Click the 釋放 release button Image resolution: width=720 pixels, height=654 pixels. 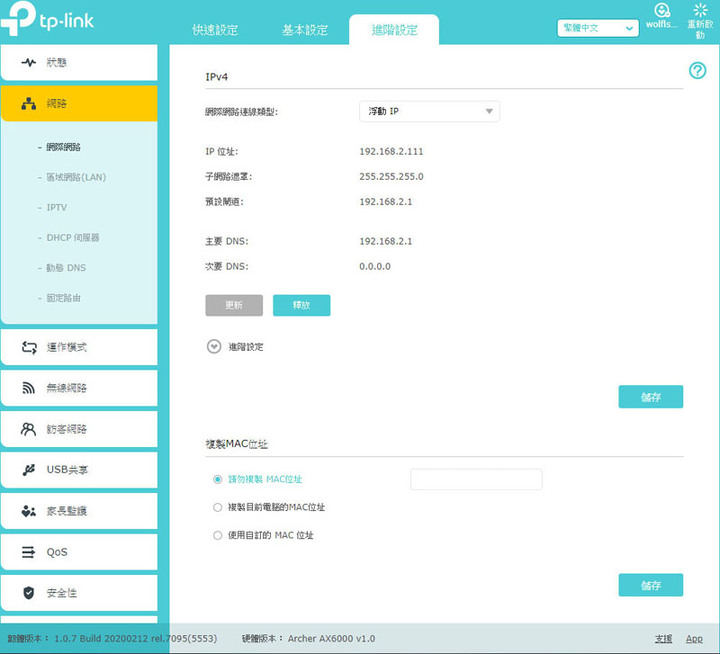point(302,305)
